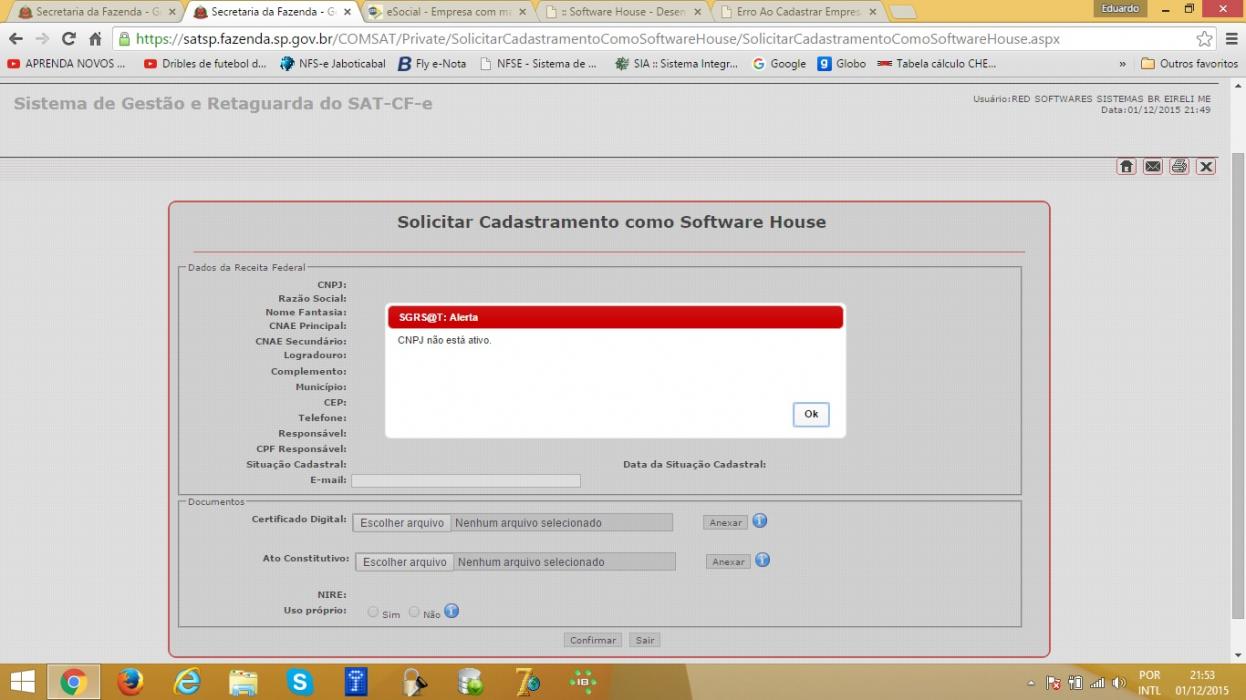Expand hidden bookmarks chevron
Screen dimensions: 1246x700
pyautogui.click(x=1122, y=63)
